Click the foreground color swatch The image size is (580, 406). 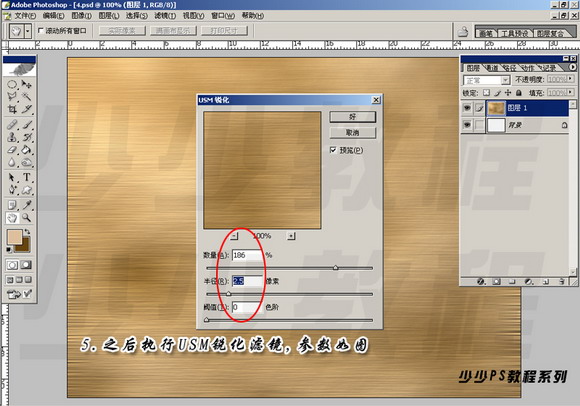coord(15,237)
